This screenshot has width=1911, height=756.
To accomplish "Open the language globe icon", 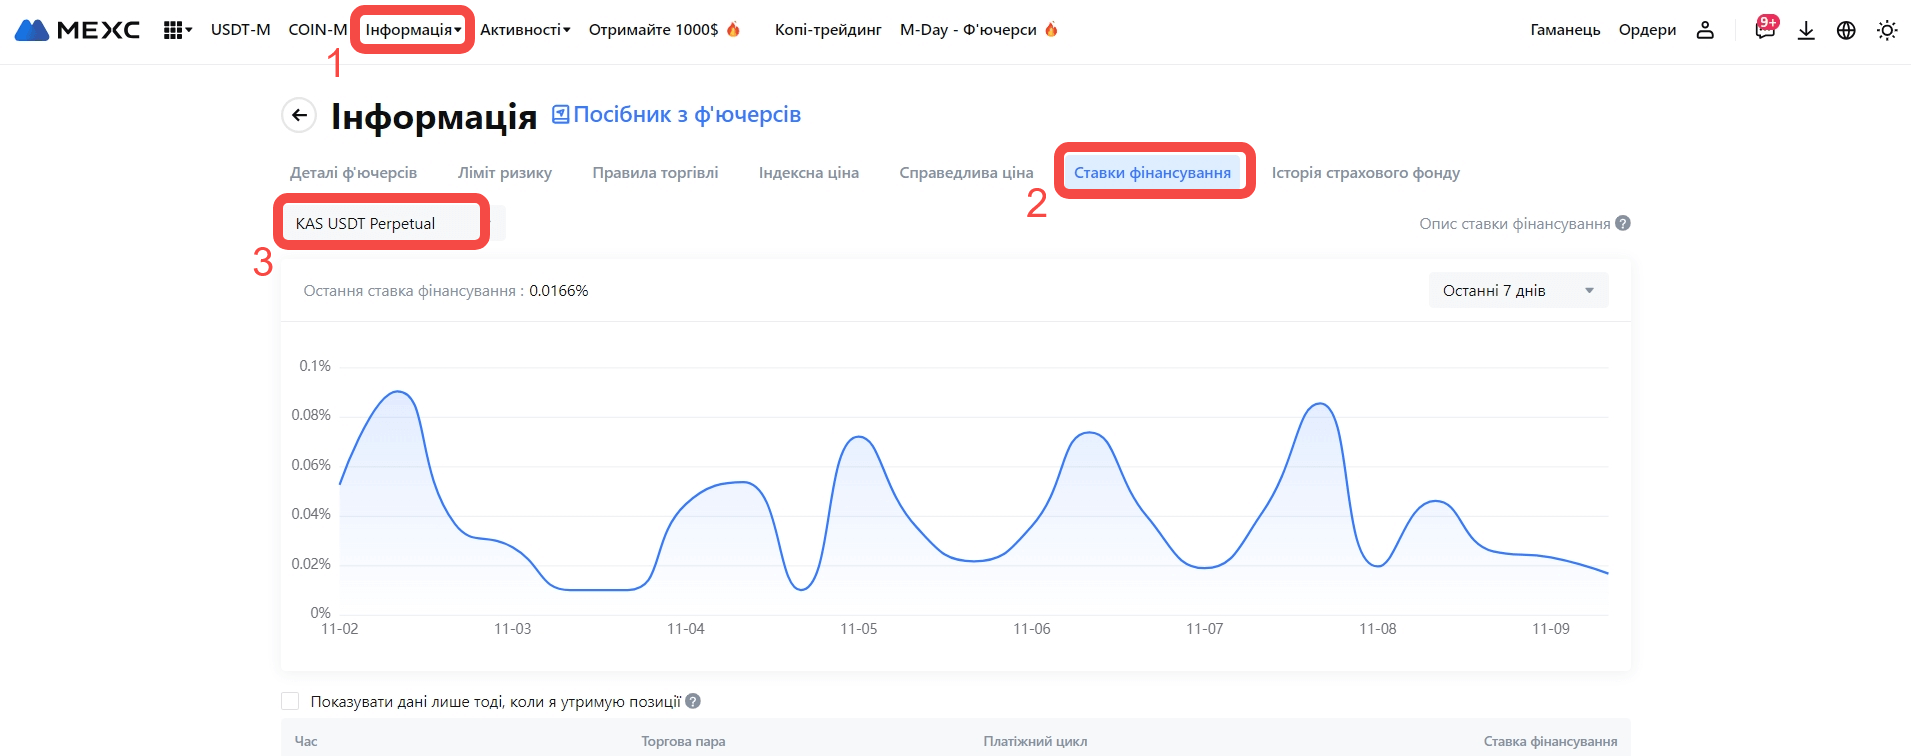I will (x=1846, y=30).
